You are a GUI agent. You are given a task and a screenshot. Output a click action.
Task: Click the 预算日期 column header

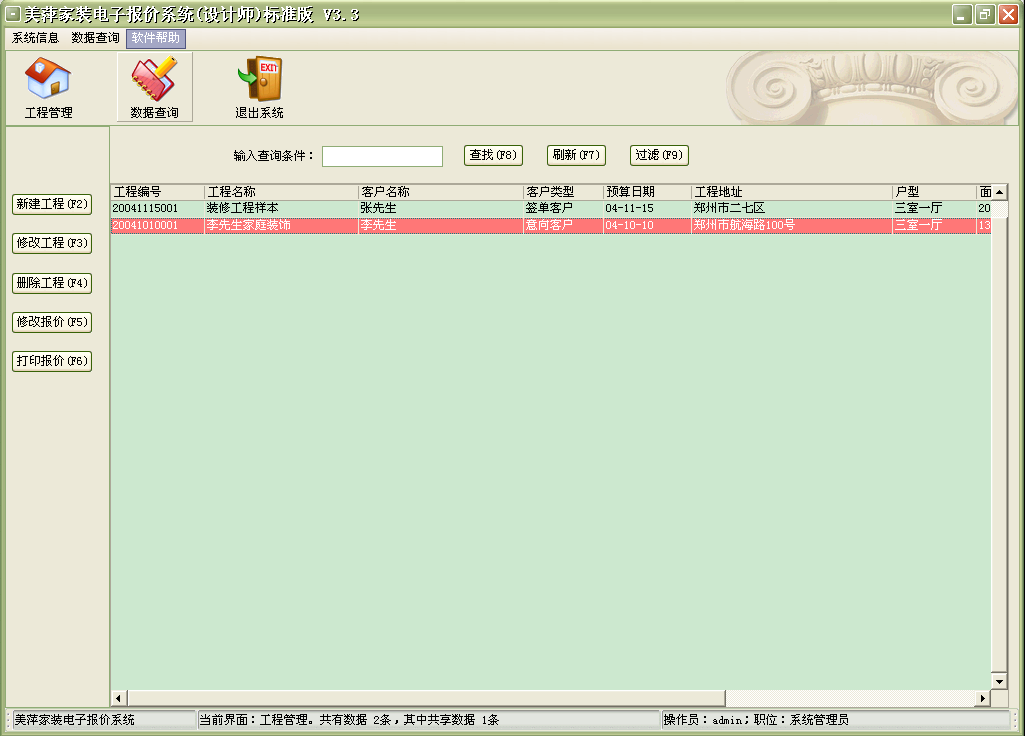point(648,192)
